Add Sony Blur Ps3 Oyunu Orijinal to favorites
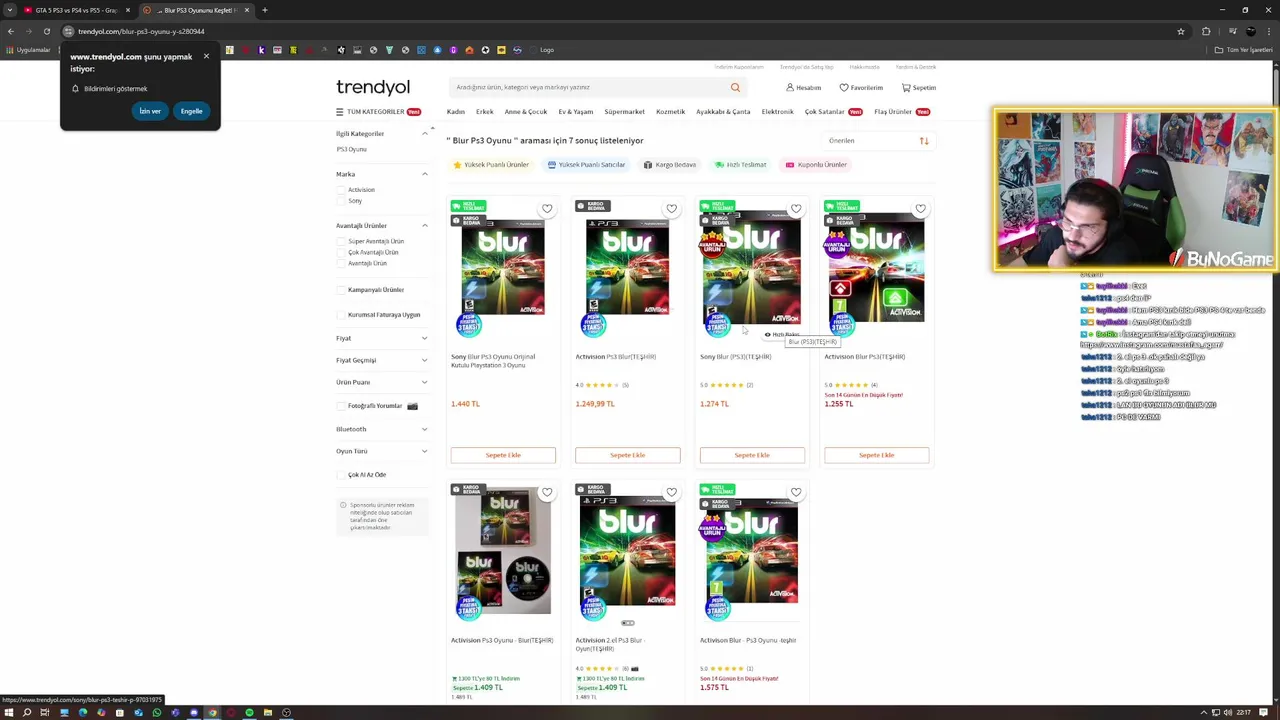This screenshot has width=1280, height=720. pos(547,209)
